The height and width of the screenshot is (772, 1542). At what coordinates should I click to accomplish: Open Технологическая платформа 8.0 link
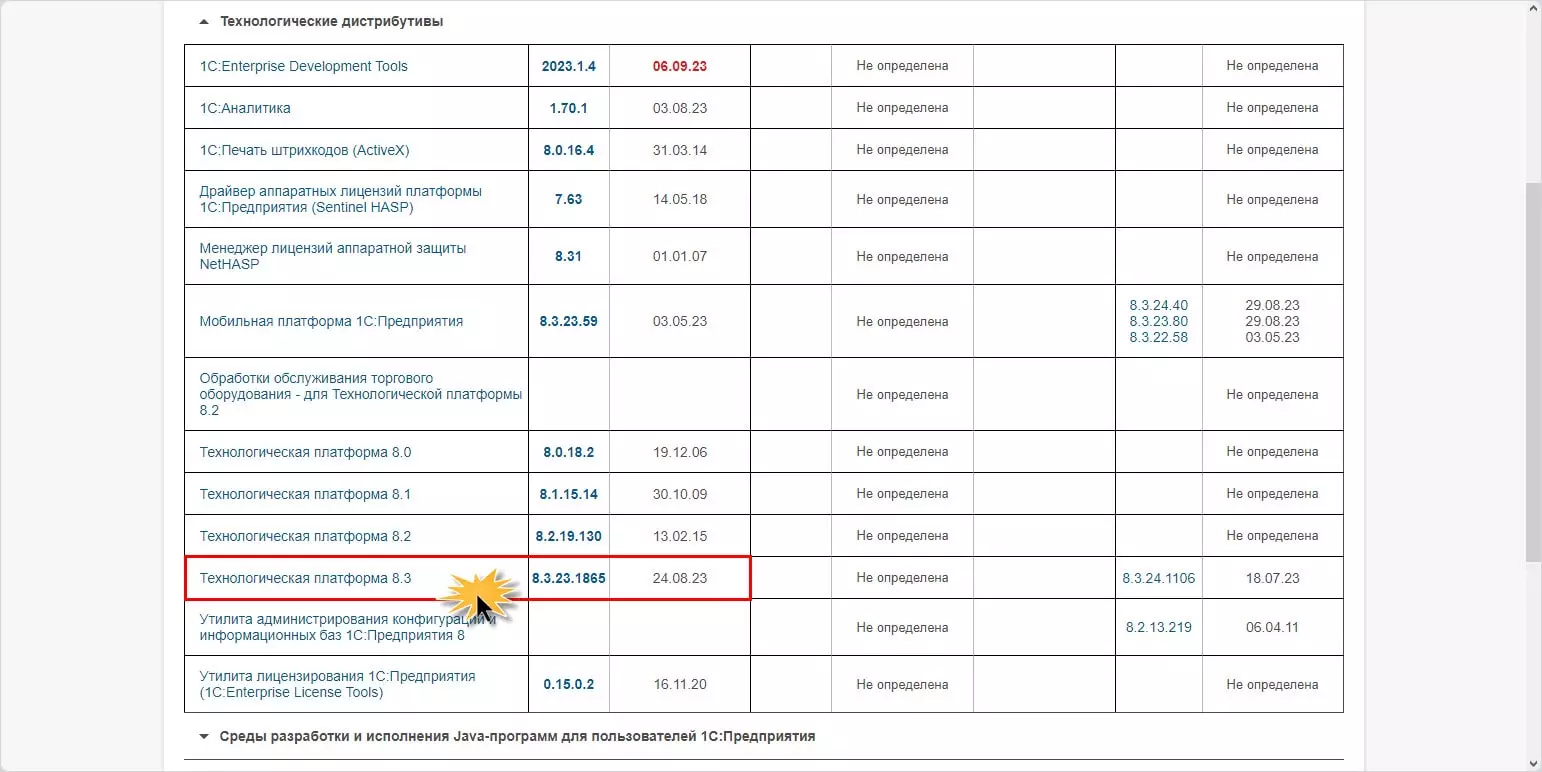point(305,452)
